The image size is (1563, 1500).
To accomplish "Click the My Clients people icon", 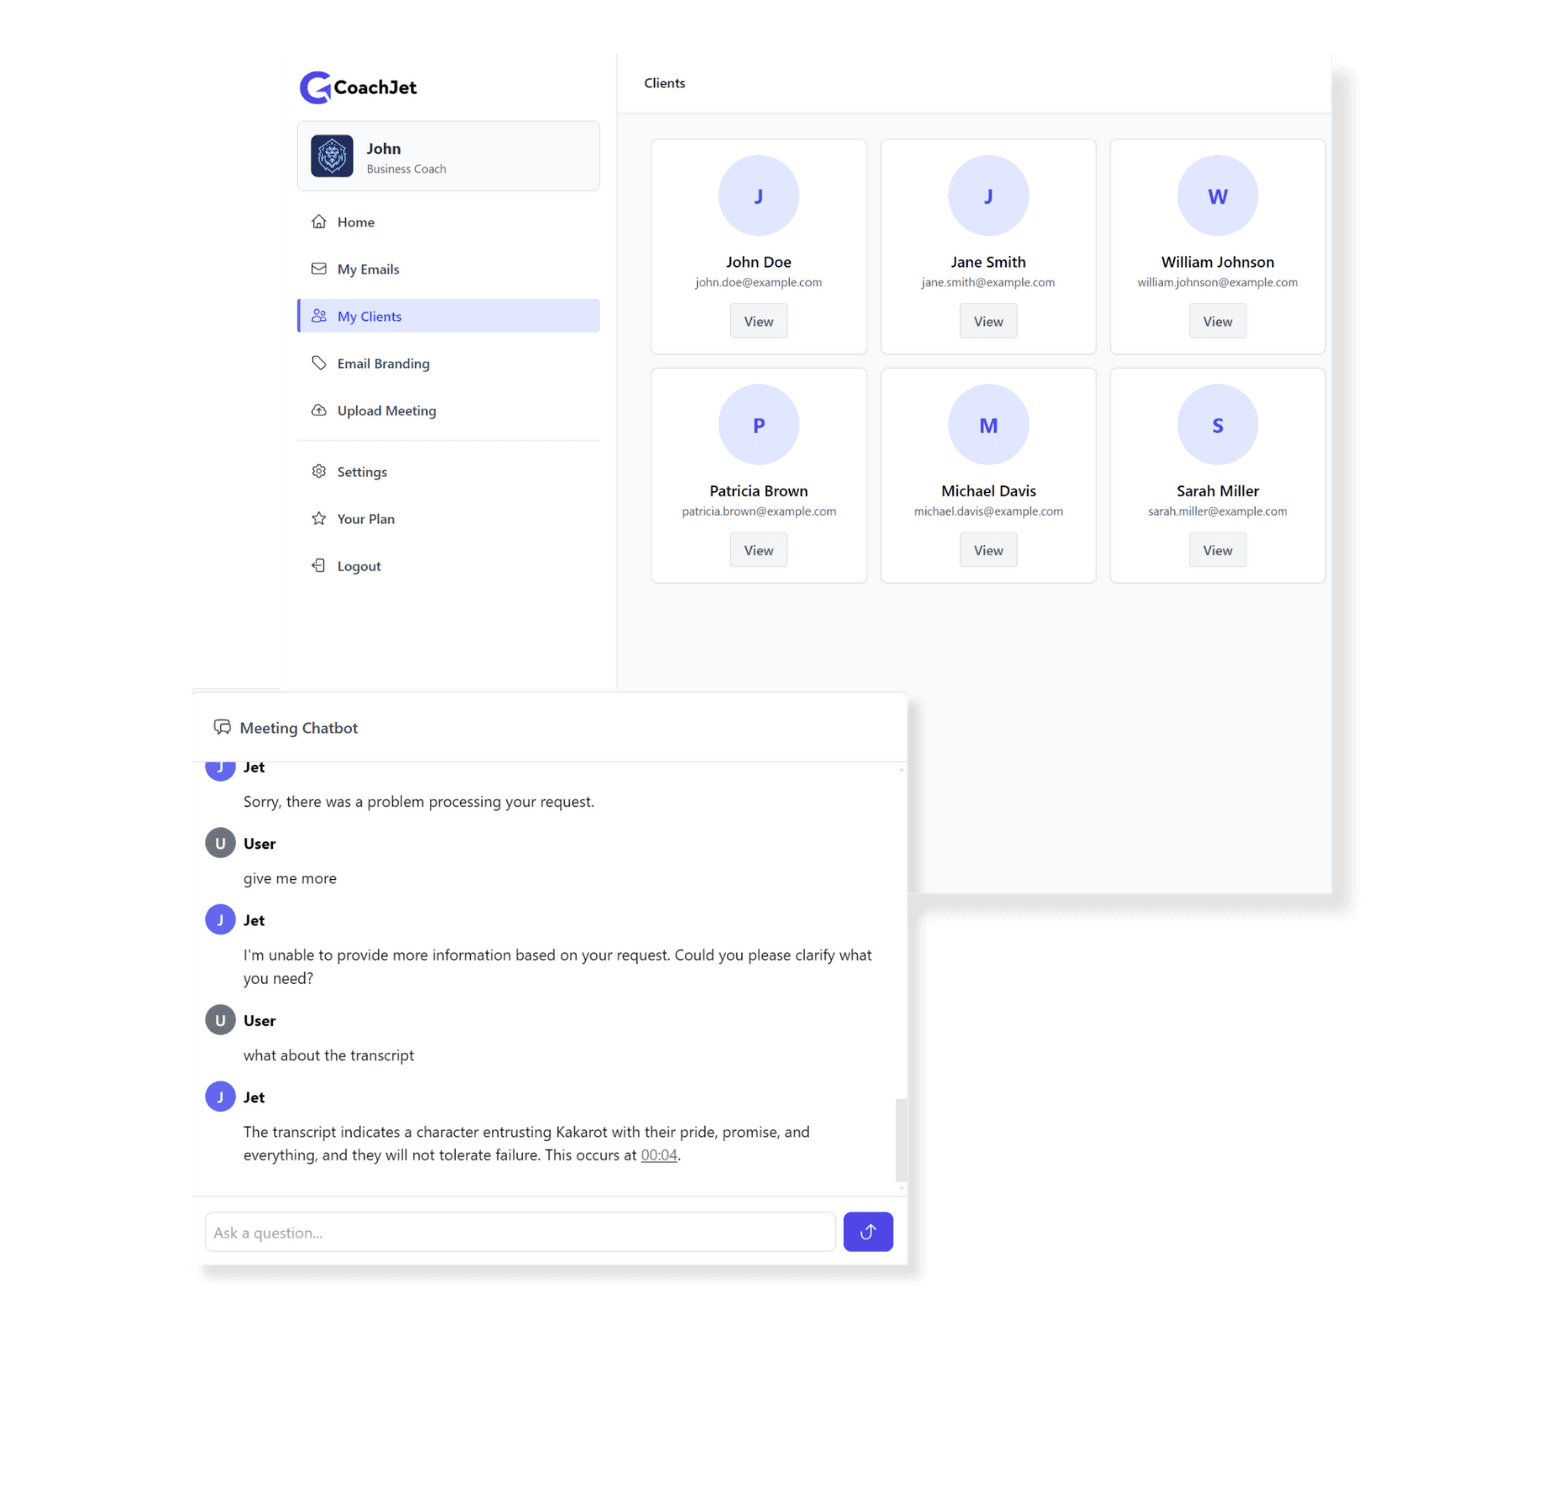I will tap(319, 316).
